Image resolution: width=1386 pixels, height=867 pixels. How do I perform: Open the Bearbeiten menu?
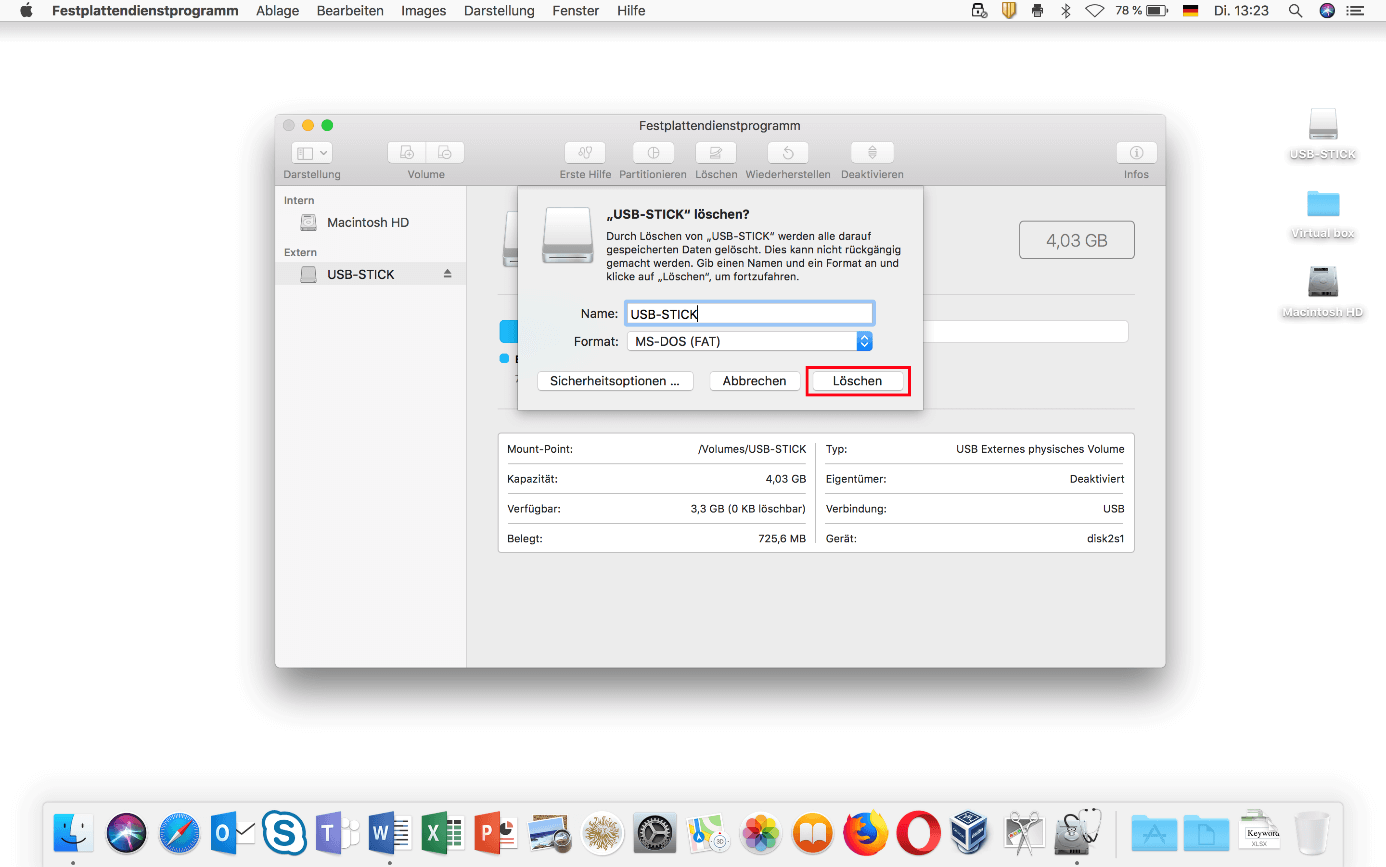coord(350,11)
